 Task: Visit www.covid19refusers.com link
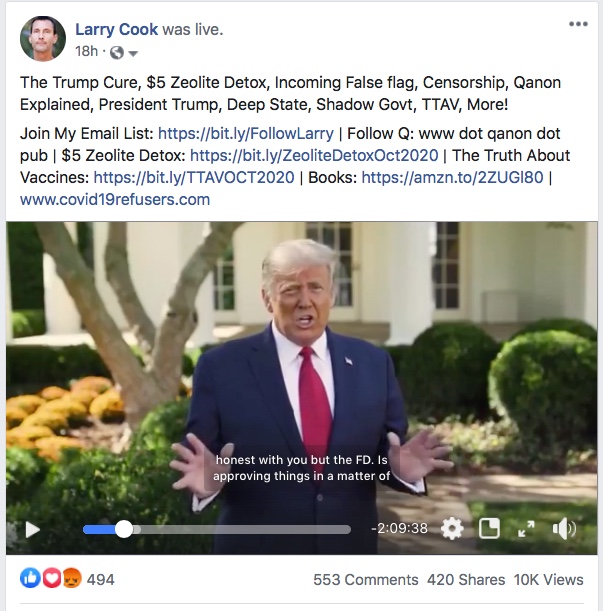pos(115,200)
